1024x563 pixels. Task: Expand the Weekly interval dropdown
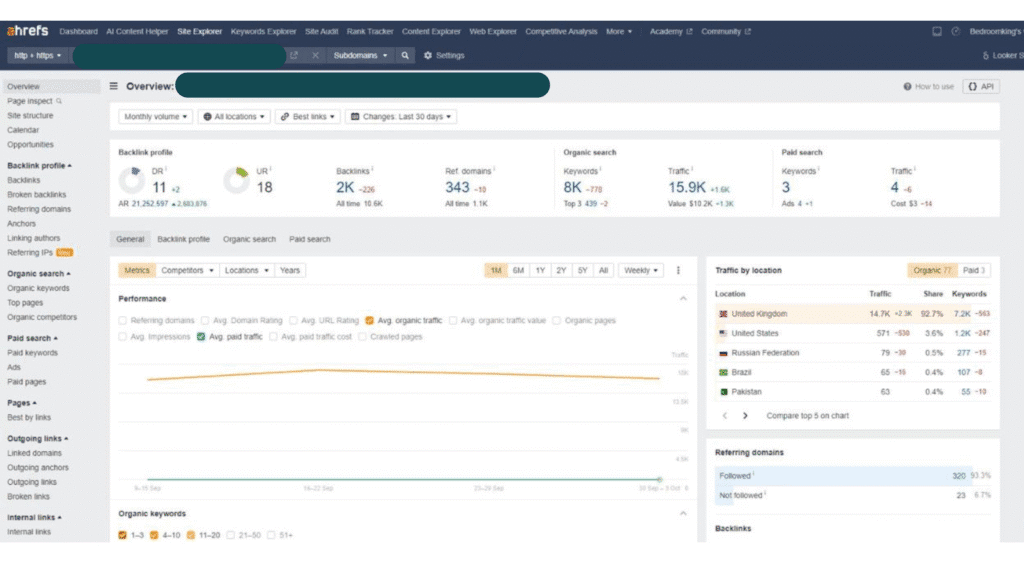click(641, 270)
